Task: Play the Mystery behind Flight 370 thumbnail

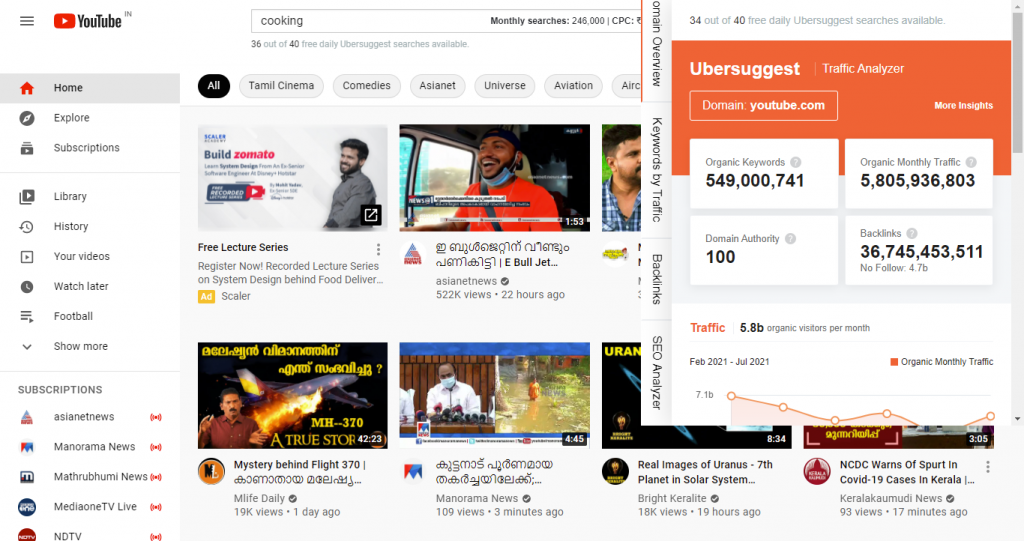Action: click(293, 395)
